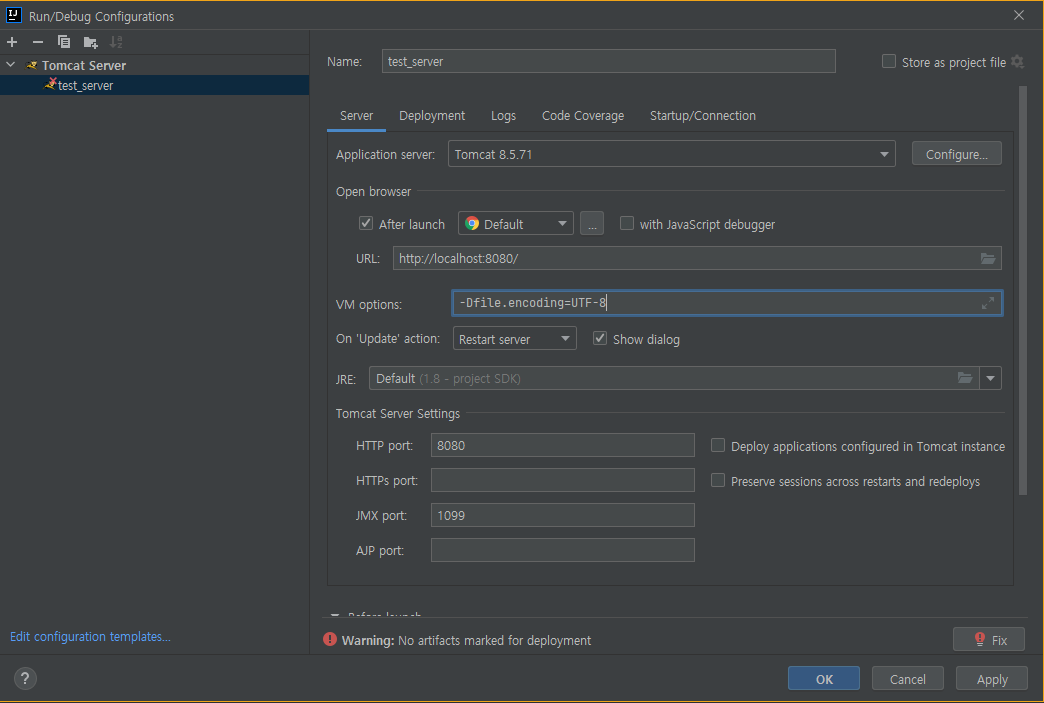Open Edit configuration templates link
1044x703 pixels.
coord(91,636)
